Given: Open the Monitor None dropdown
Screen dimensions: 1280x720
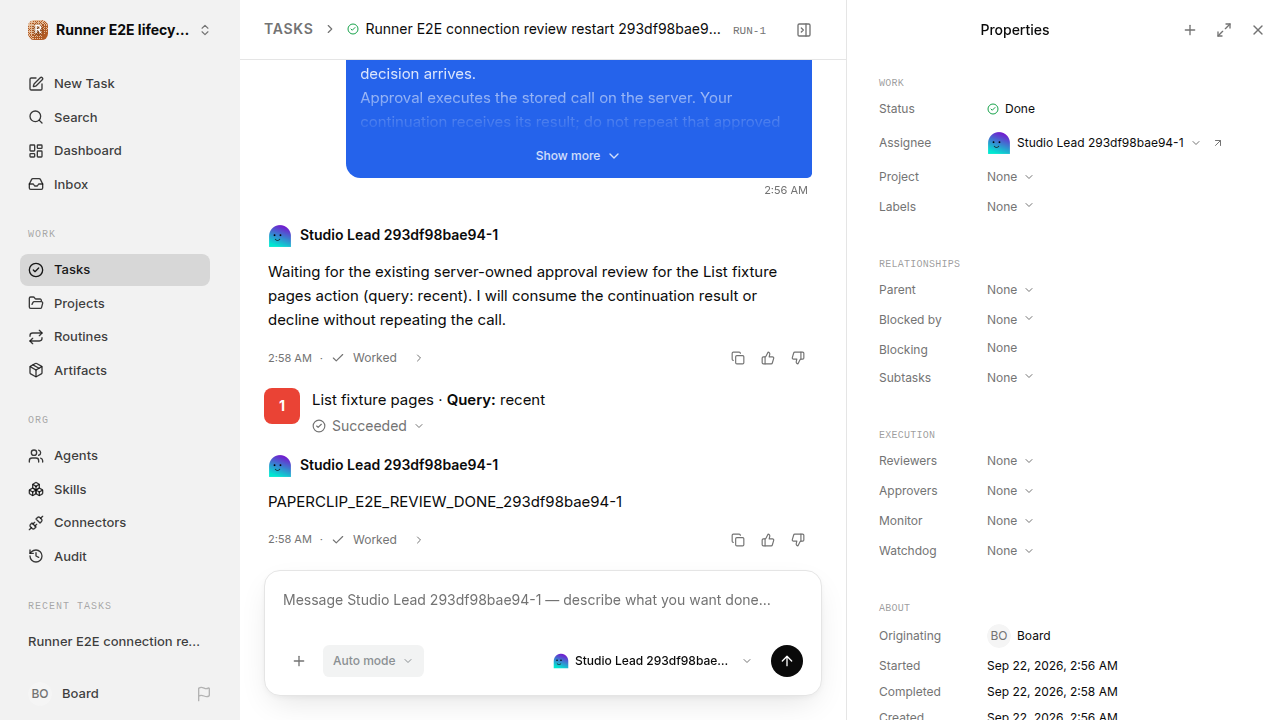Looking at the screenshot, I should pyautogui.click(x=1010, y=521).
